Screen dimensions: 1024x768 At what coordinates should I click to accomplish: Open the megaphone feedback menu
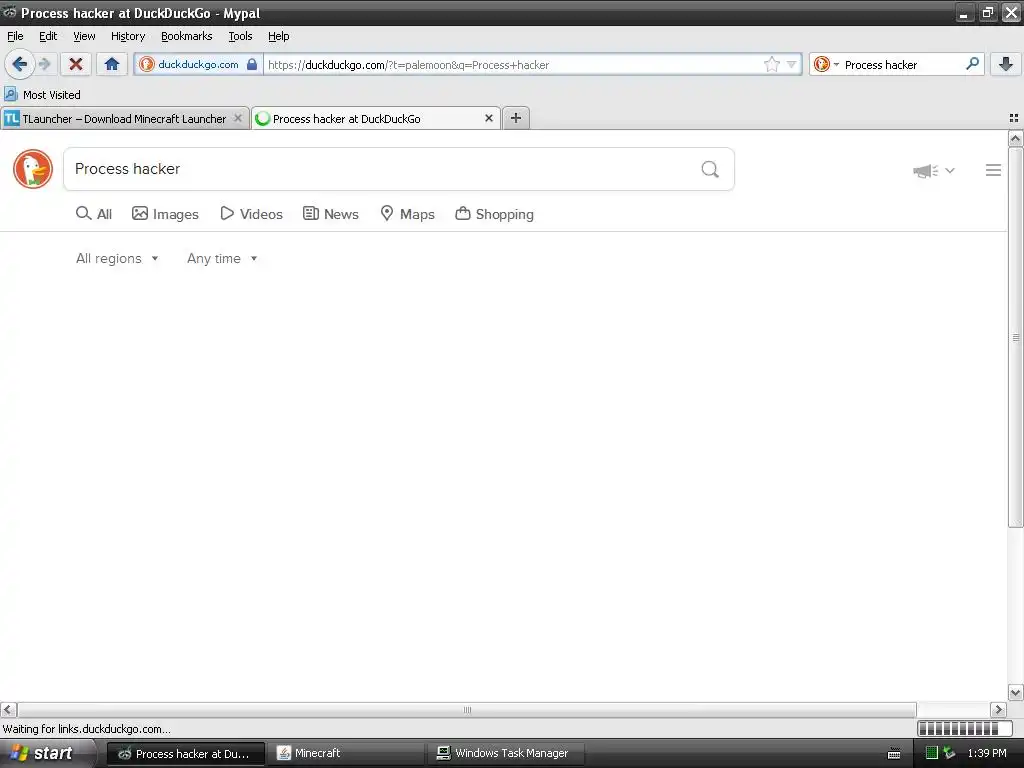[x=933, y=170]
